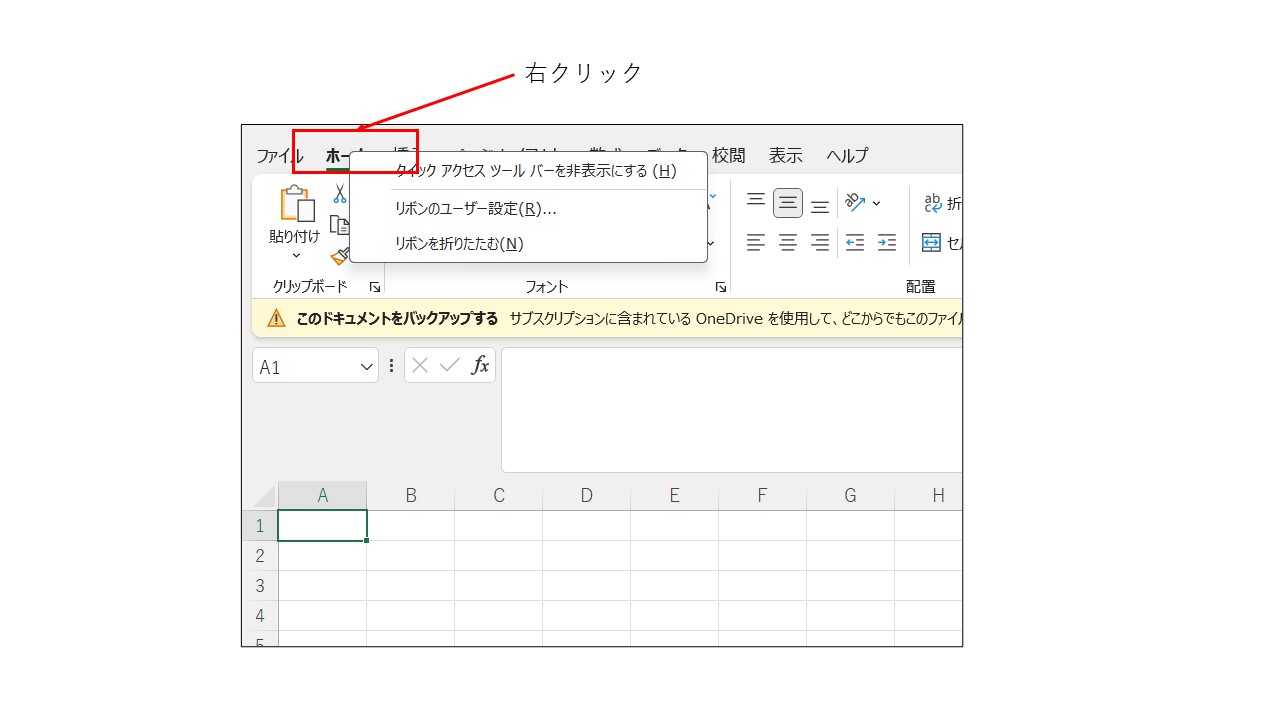Click the insert function fx icon

coord(481,365)
